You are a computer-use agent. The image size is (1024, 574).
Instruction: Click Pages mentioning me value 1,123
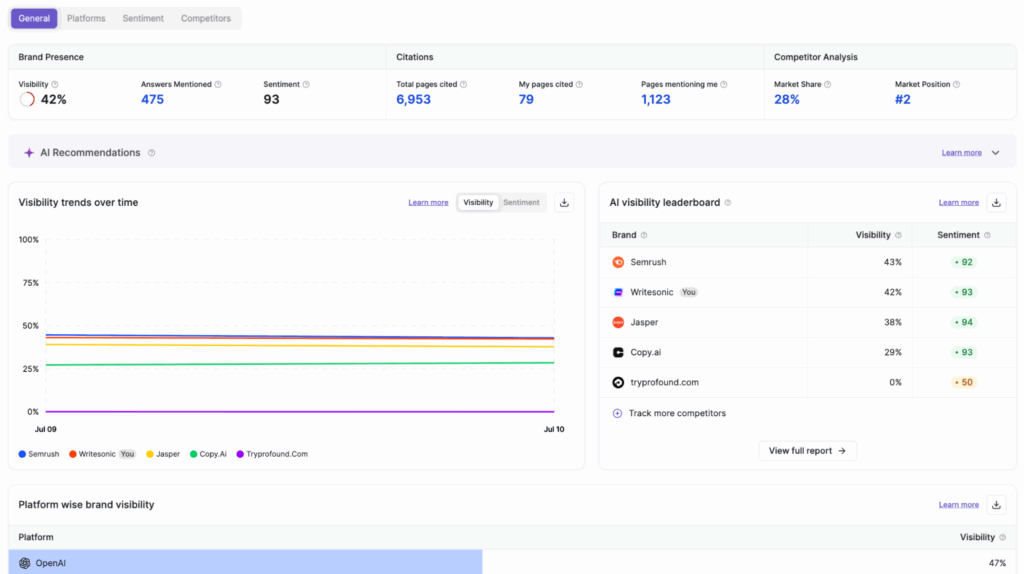click(x=656, y=99)
